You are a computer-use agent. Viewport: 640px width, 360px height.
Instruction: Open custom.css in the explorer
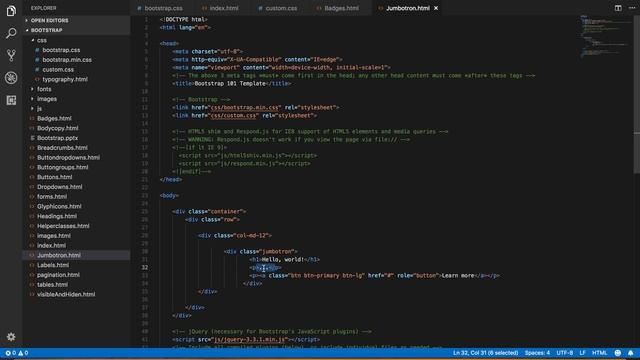(58, 69)
